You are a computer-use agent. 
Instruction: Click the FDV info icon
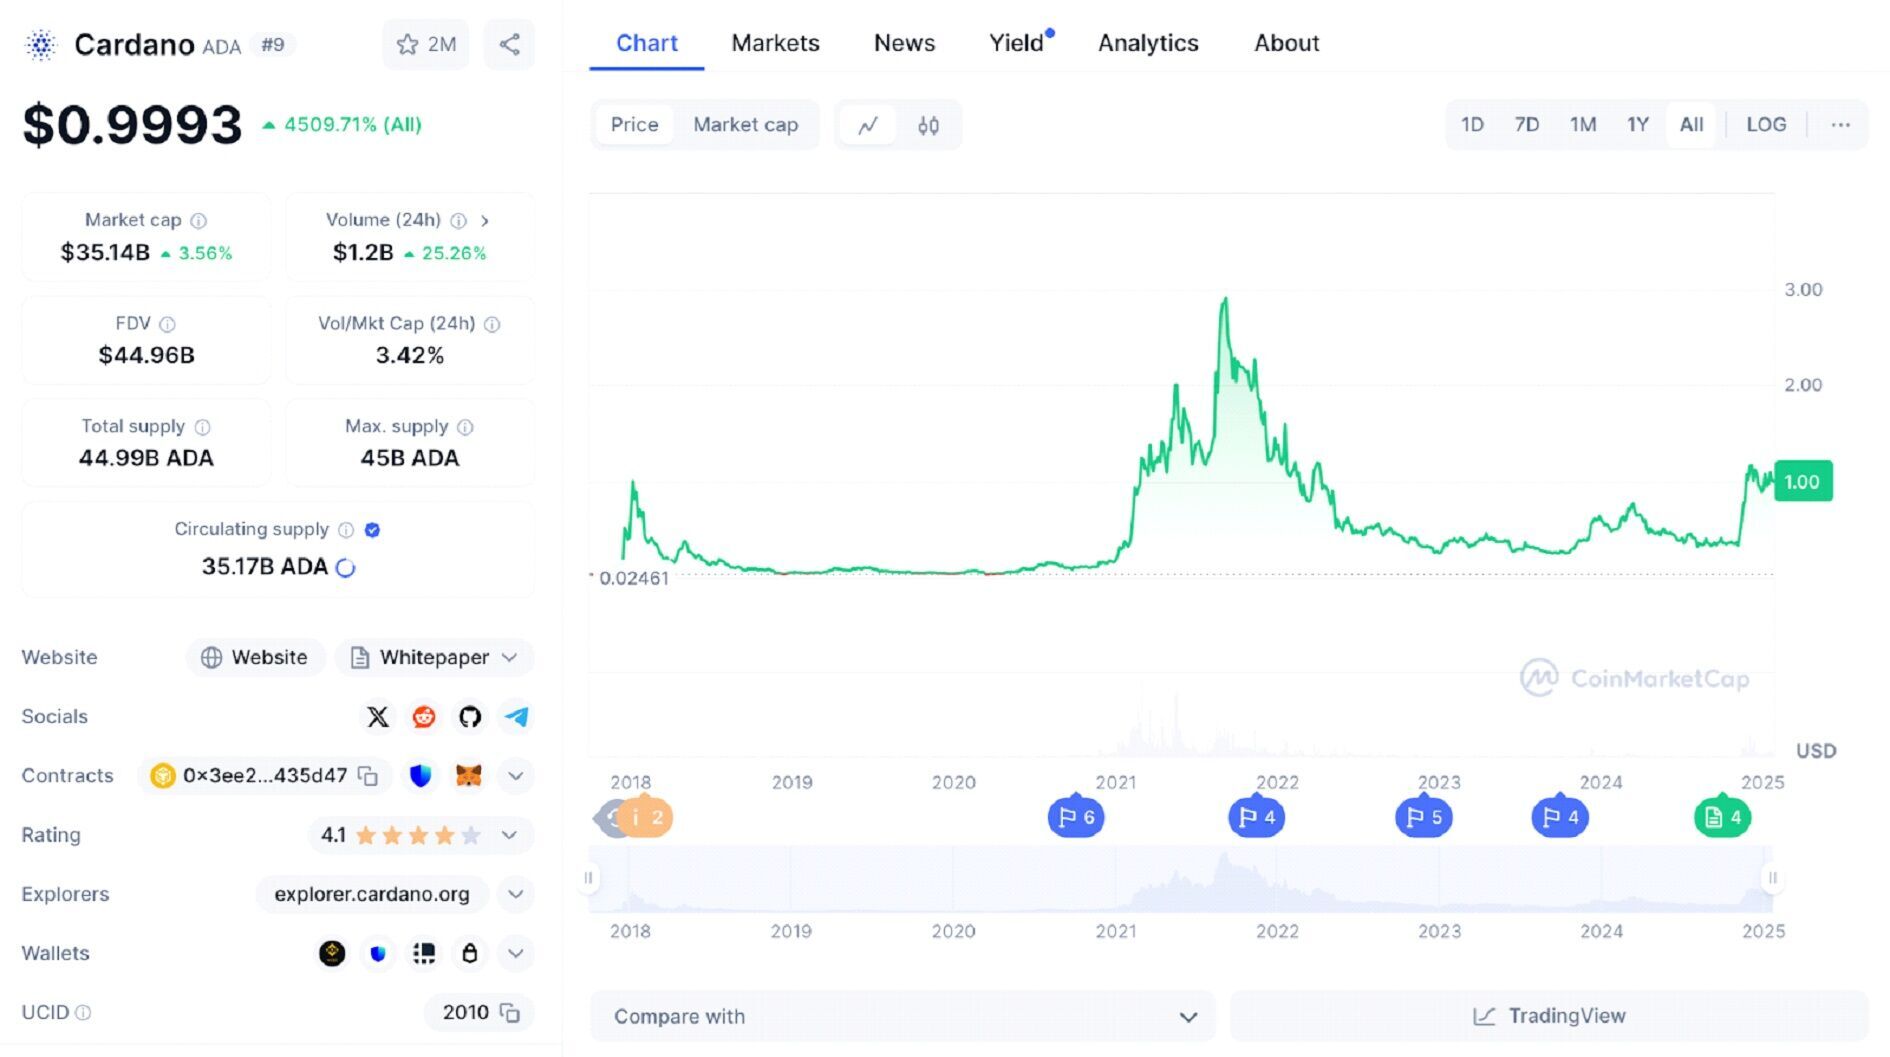pyautogui.click(x=167, y=324)
